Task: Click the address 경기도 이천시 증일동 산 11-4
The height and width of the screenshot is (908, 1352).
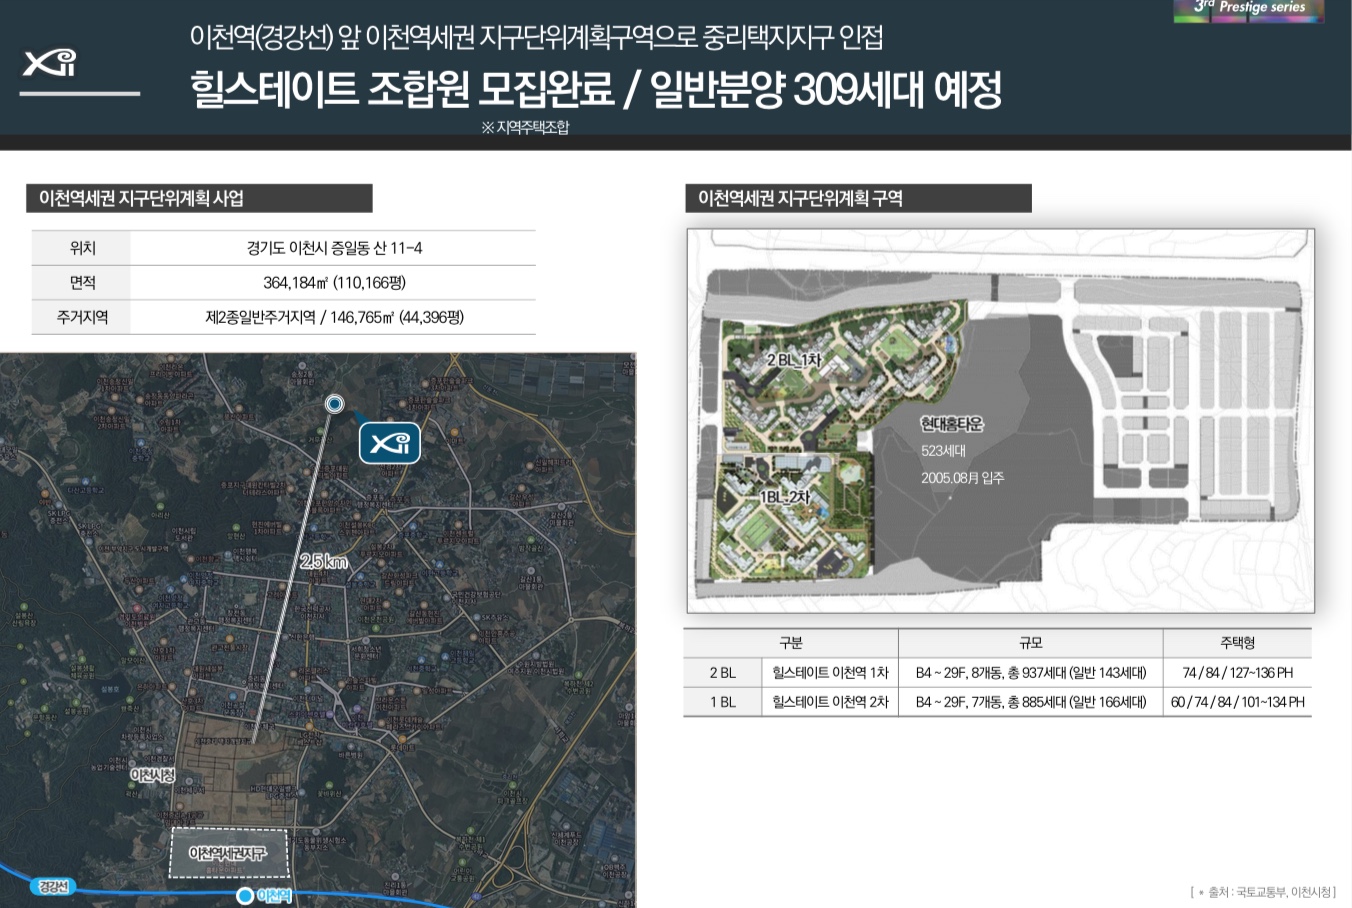Action: coord(334,248)
